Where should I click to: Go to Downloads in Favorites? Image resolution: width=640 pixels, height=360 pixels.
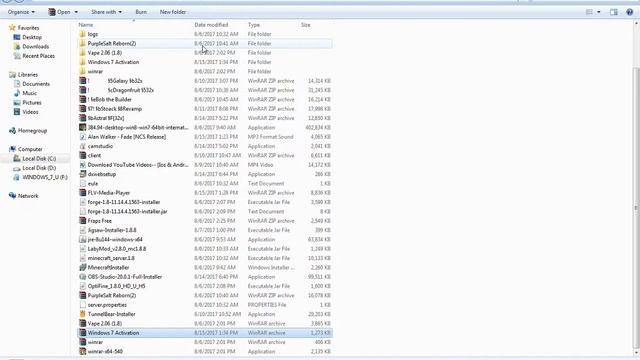point(36,47)
